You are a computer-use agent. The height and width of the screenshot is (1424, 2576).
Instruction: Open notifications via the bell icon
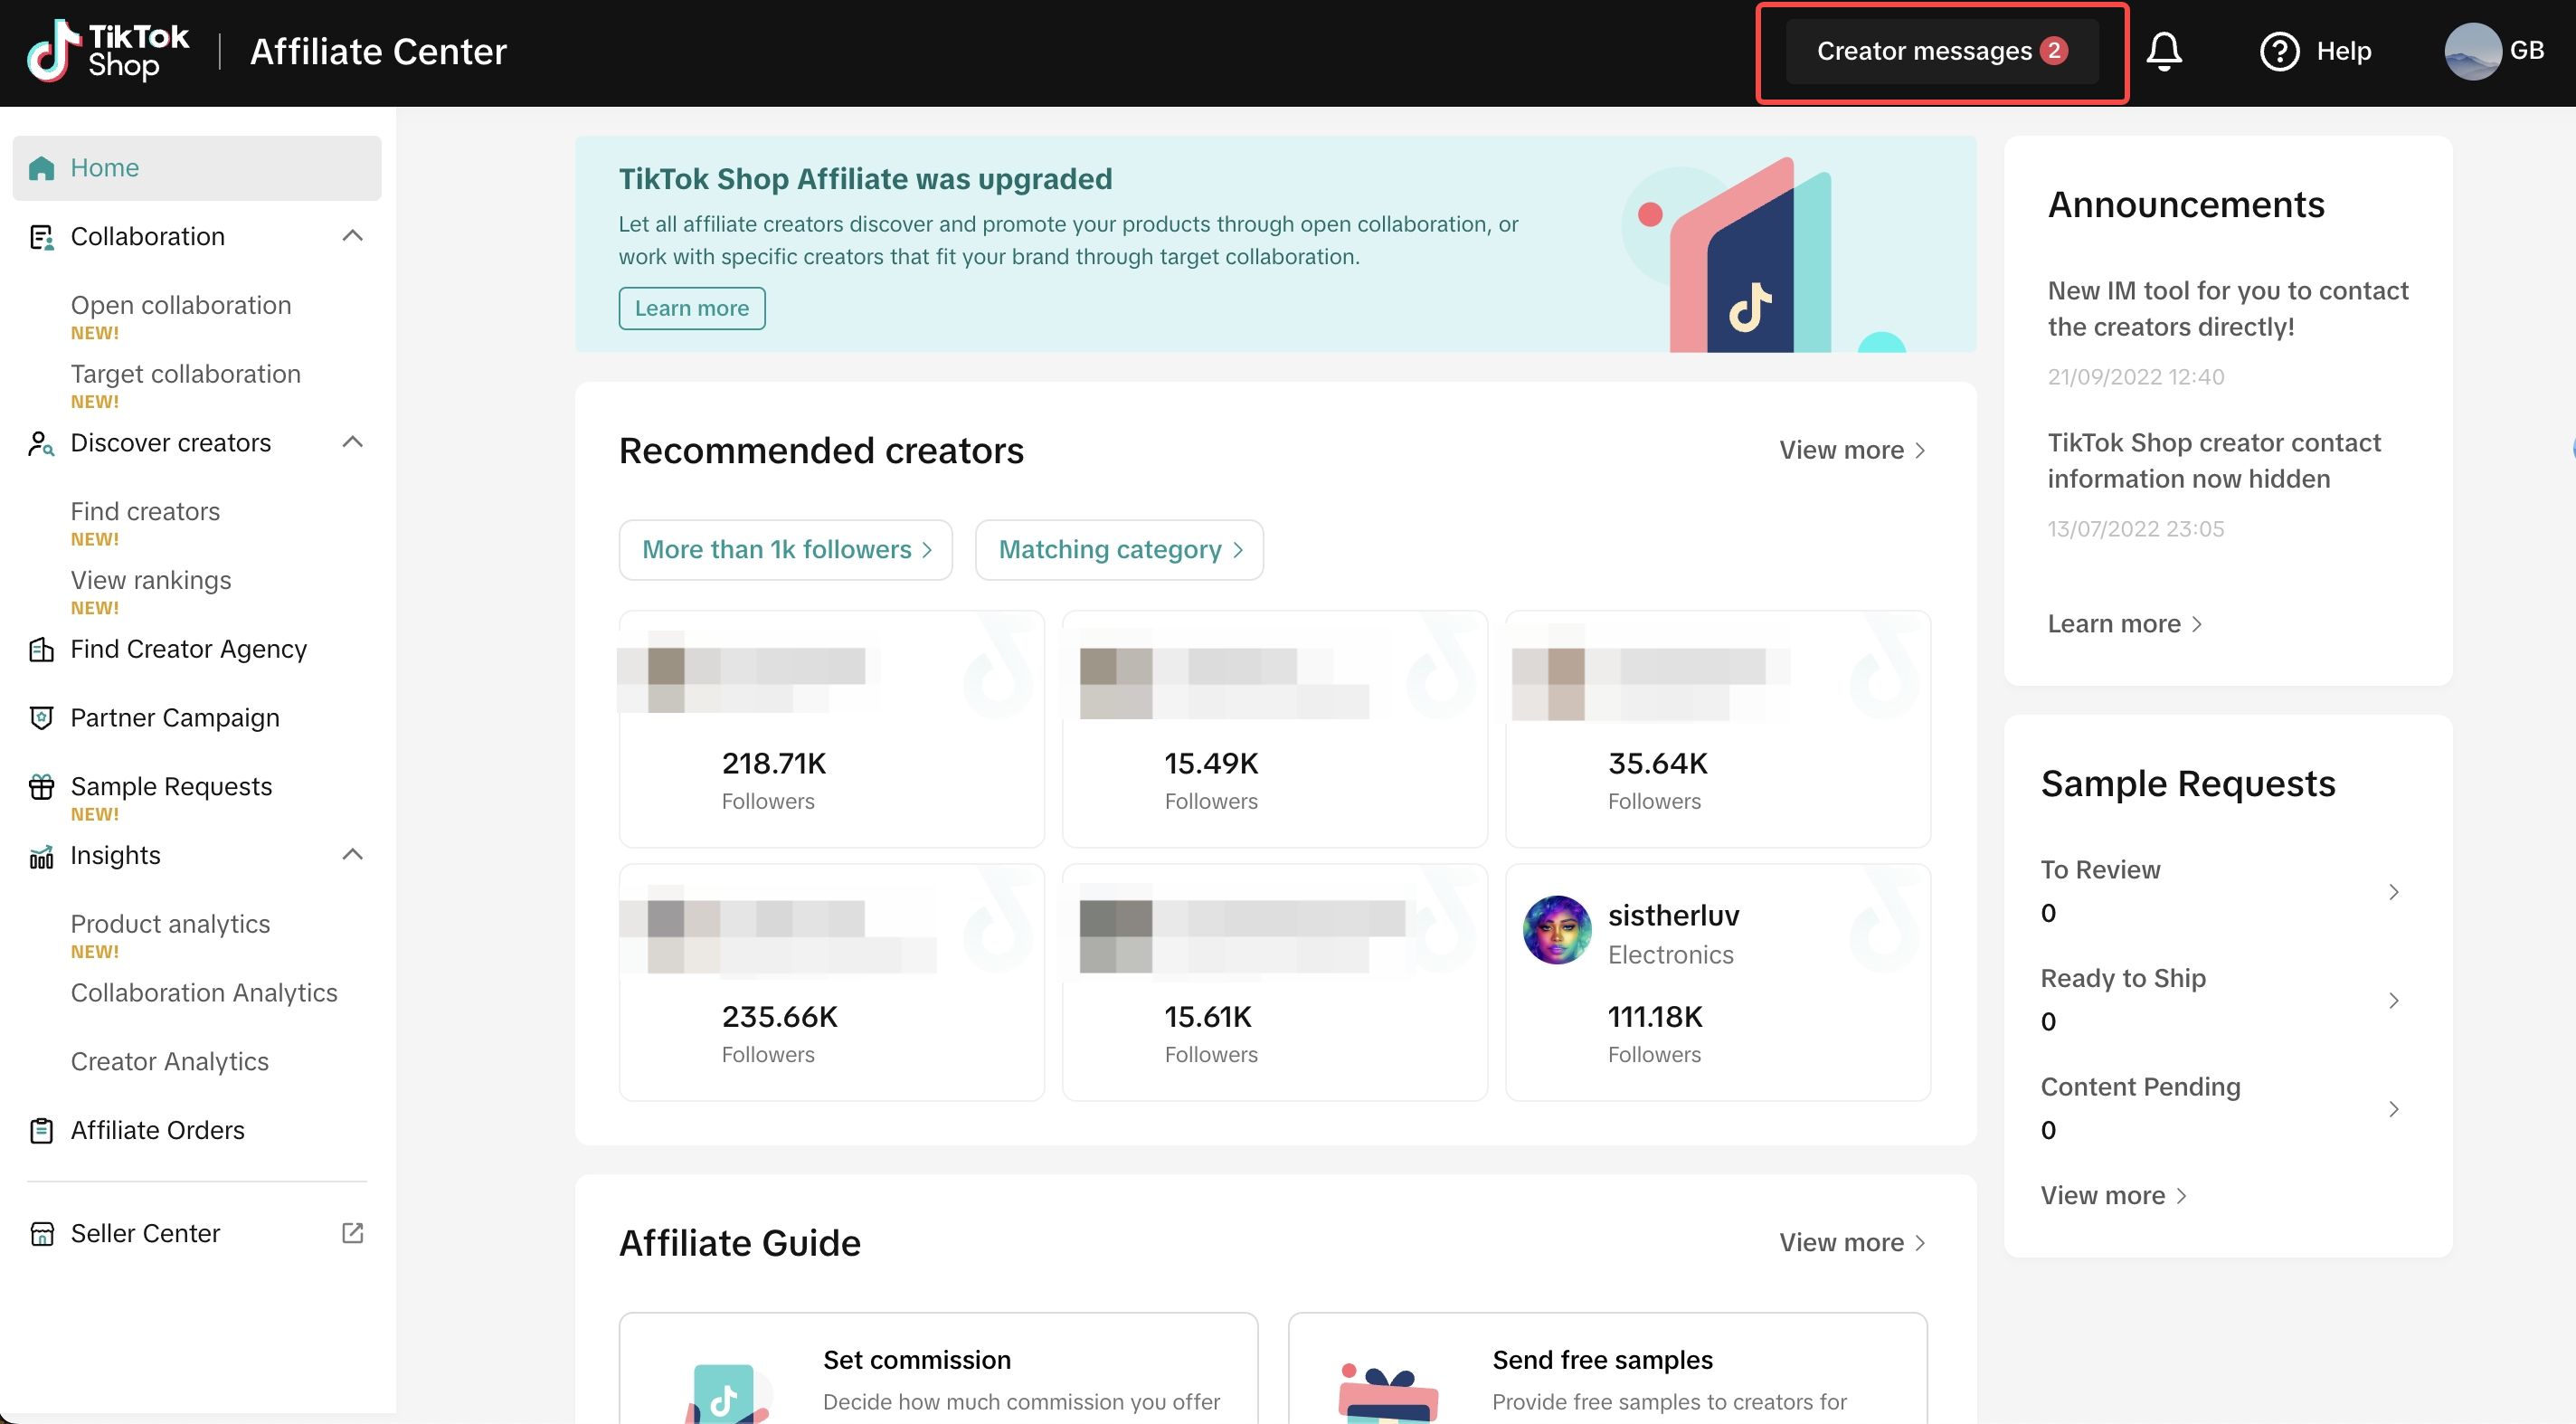tap(2165, 51)
